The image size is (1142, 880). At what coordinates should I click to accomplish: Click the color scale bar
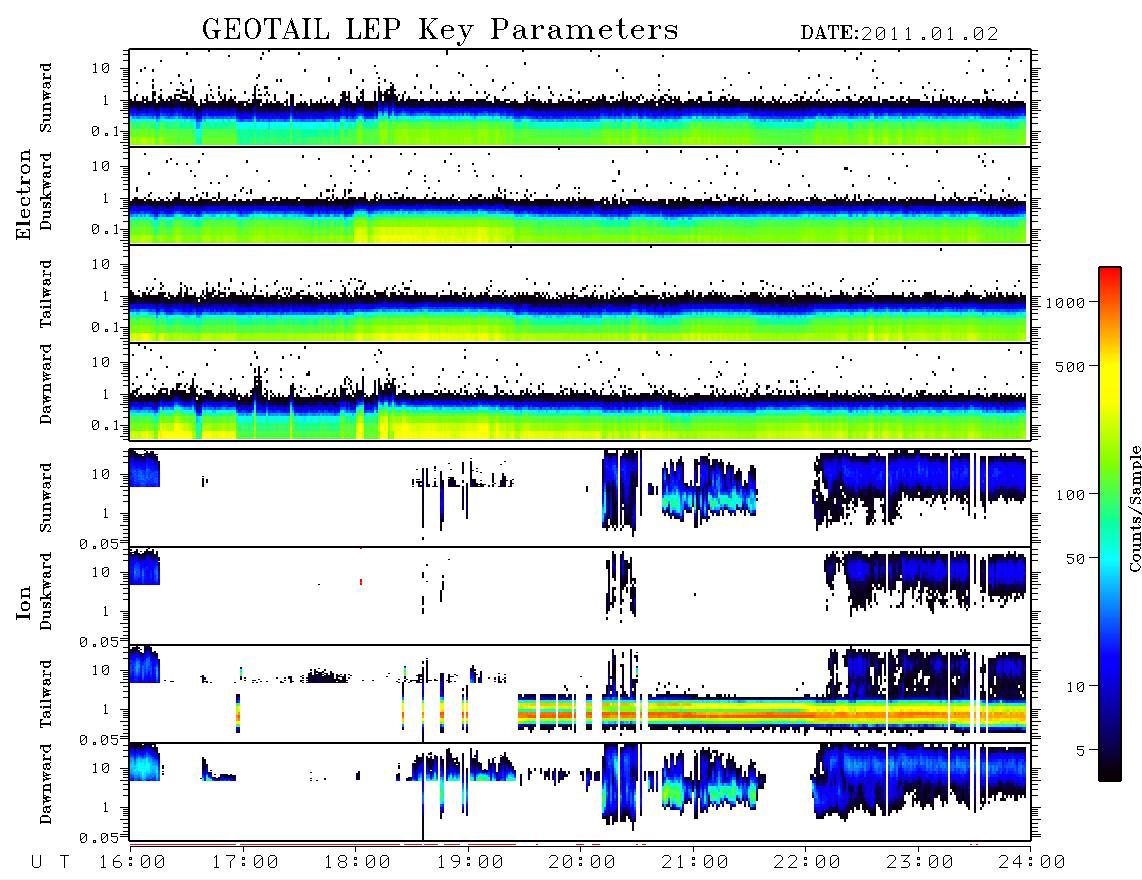point(1110,524)
